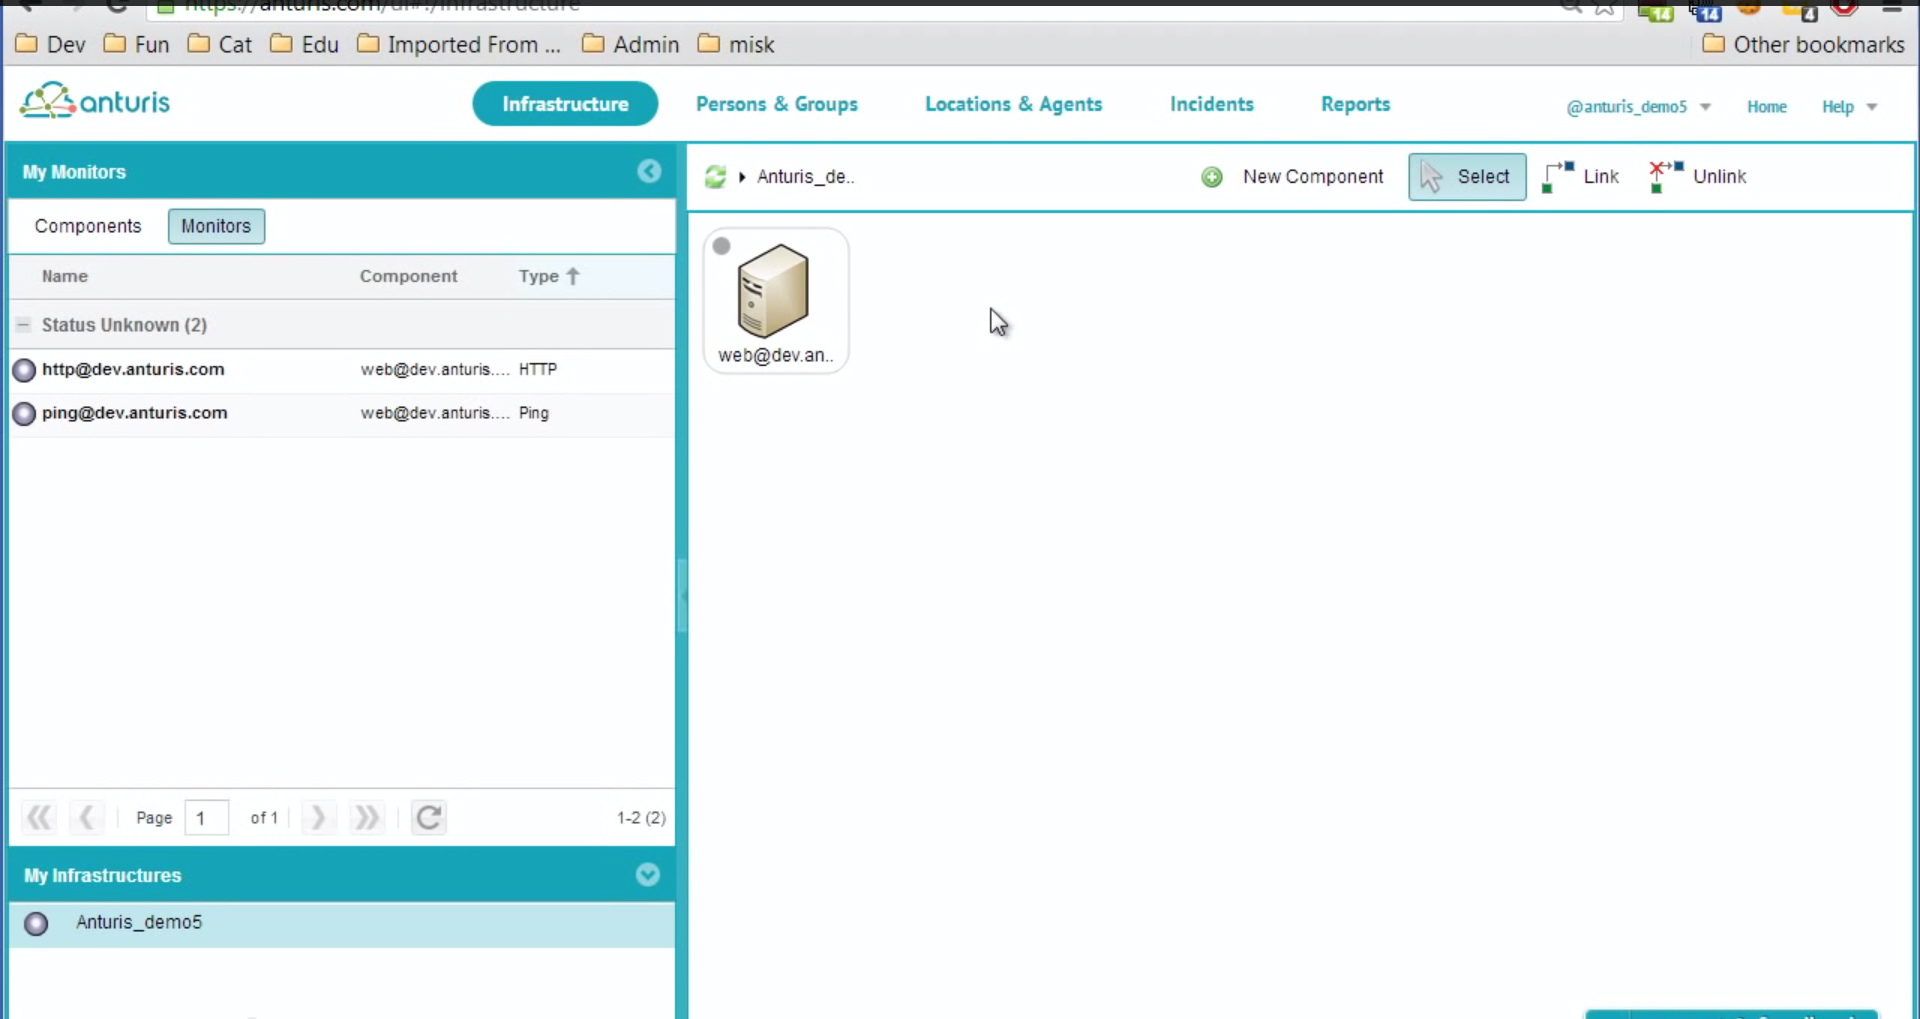1920x1019 pixels.
Task: Open the @anturis_demo5 account dropdown
Action: coord(1638,107)
